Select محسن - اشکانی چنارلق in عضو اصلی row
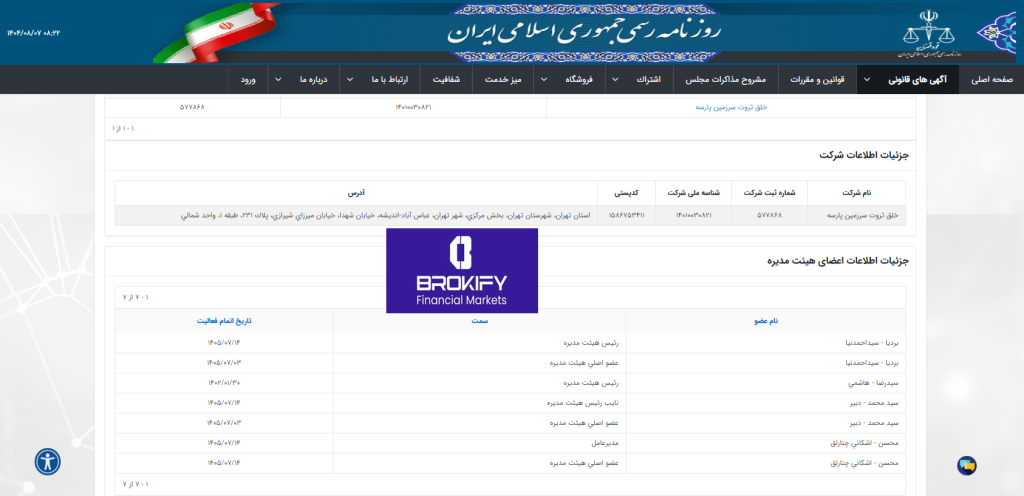1024x496 pixels. tap(867, 464)
